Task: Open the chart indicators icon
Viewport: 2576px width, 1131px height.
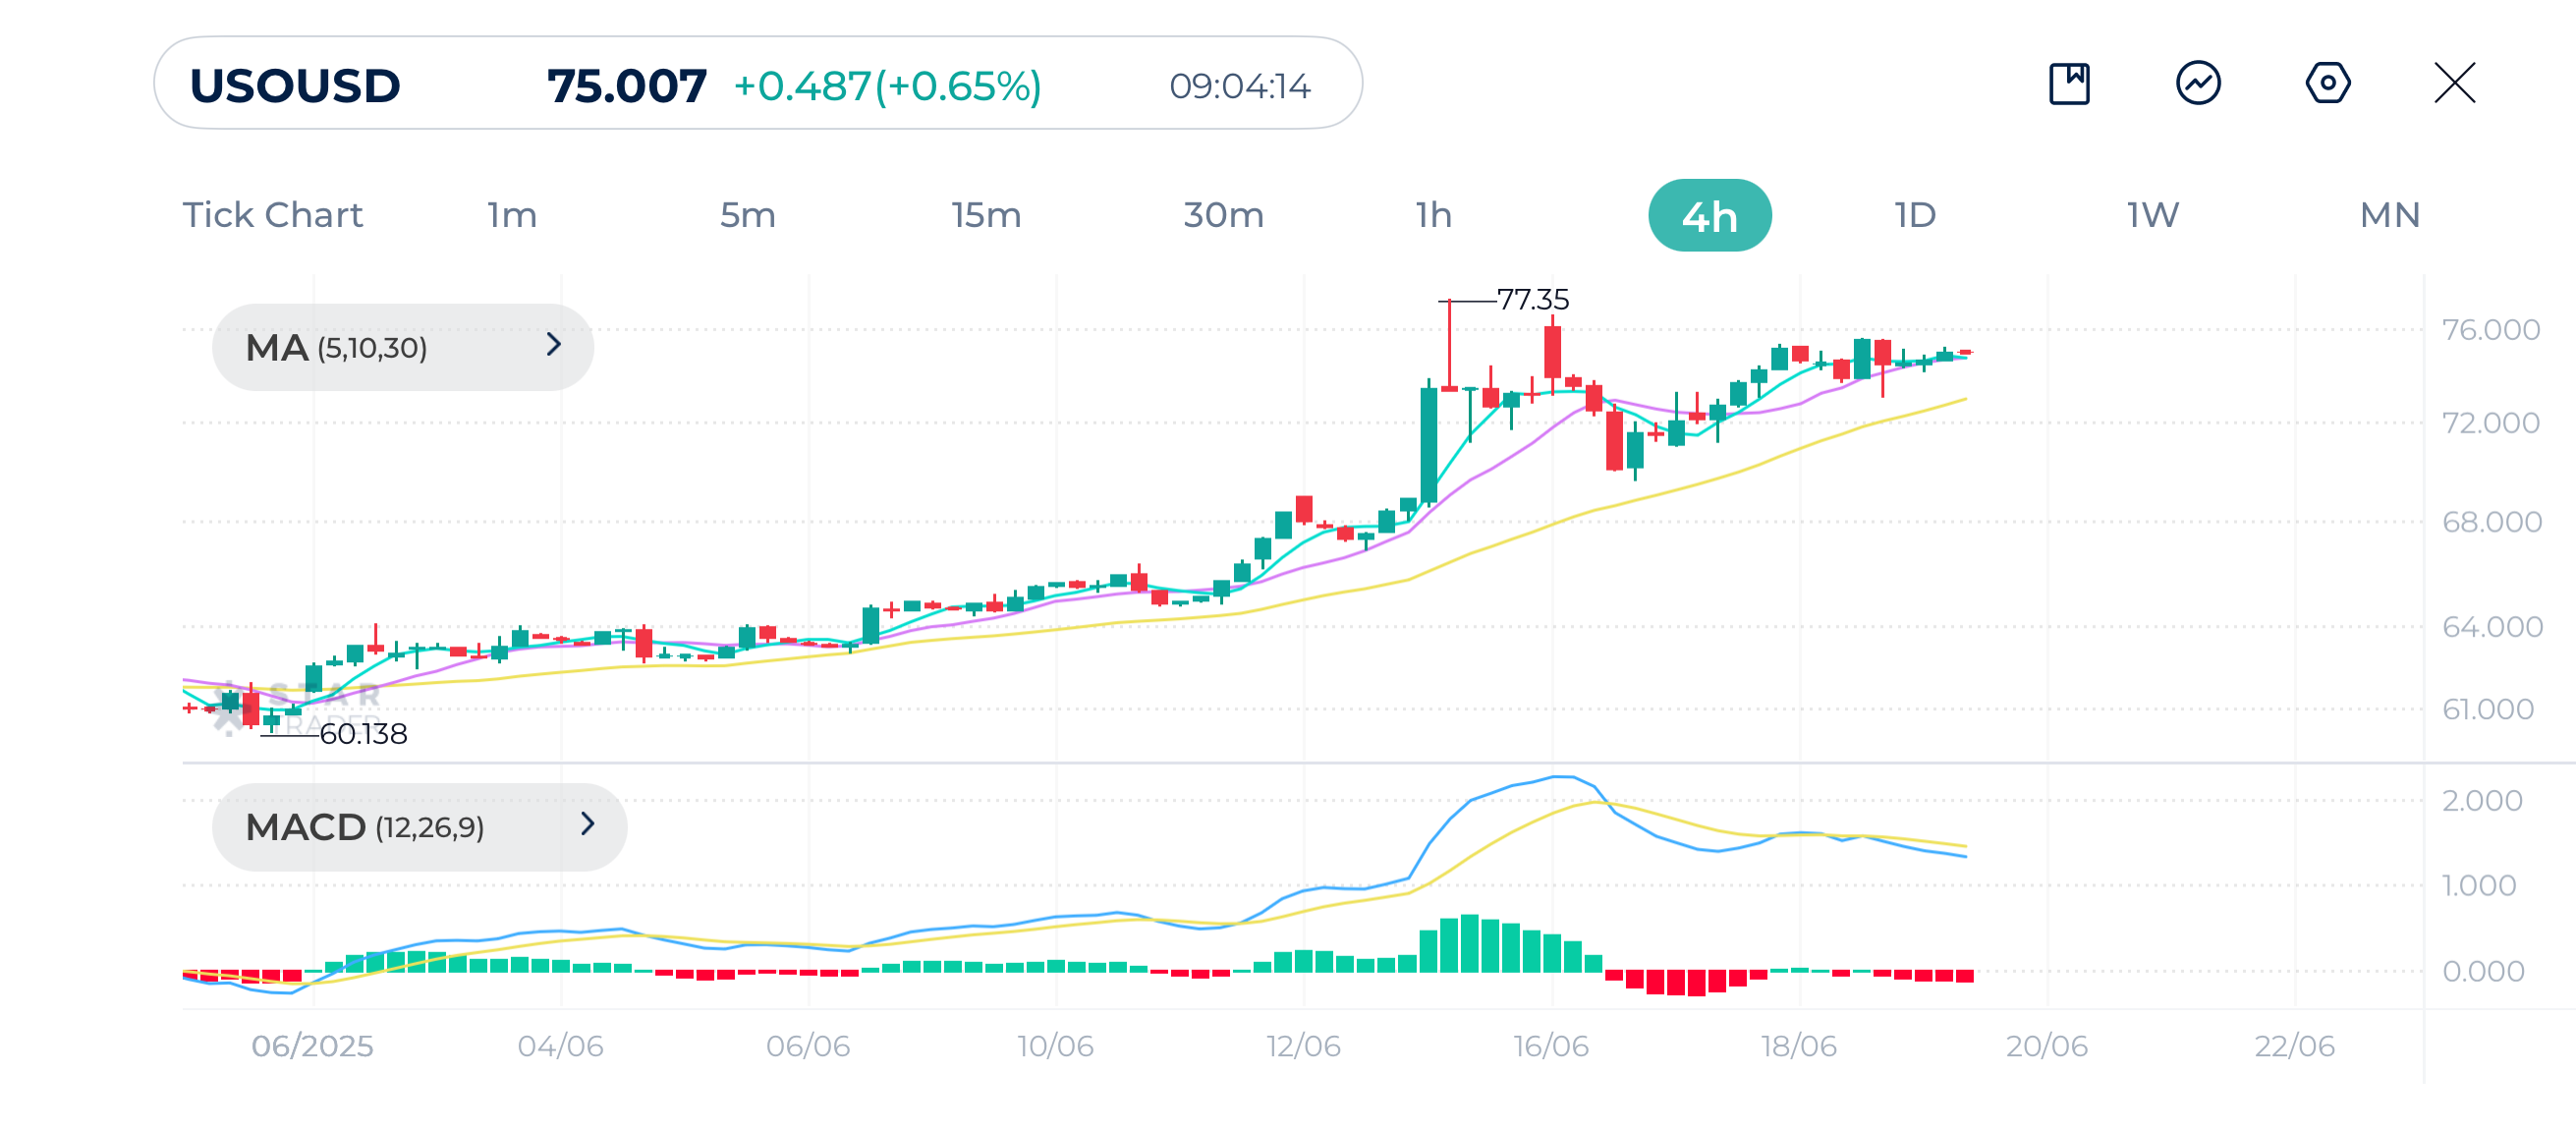Action: pyautogui.click(x=2197, y=83)
